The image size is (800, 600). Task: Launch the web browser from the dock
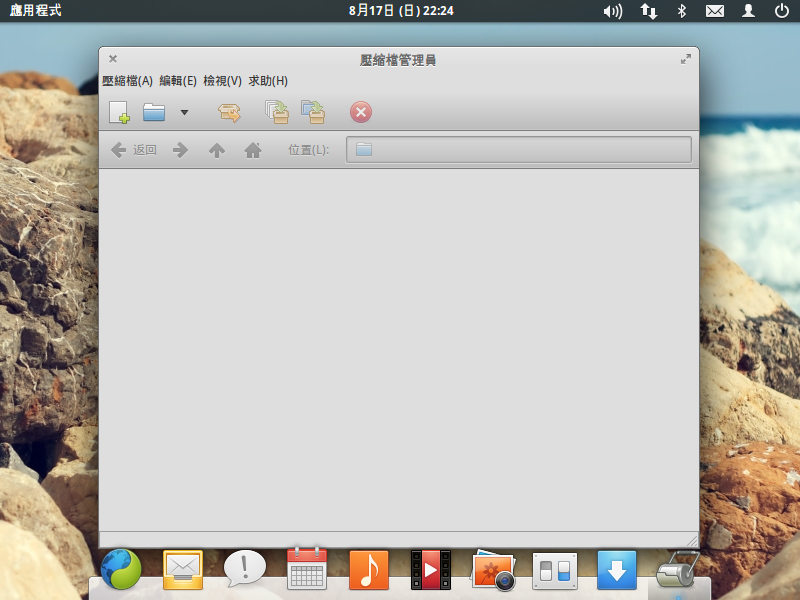(x=121, y=569)
